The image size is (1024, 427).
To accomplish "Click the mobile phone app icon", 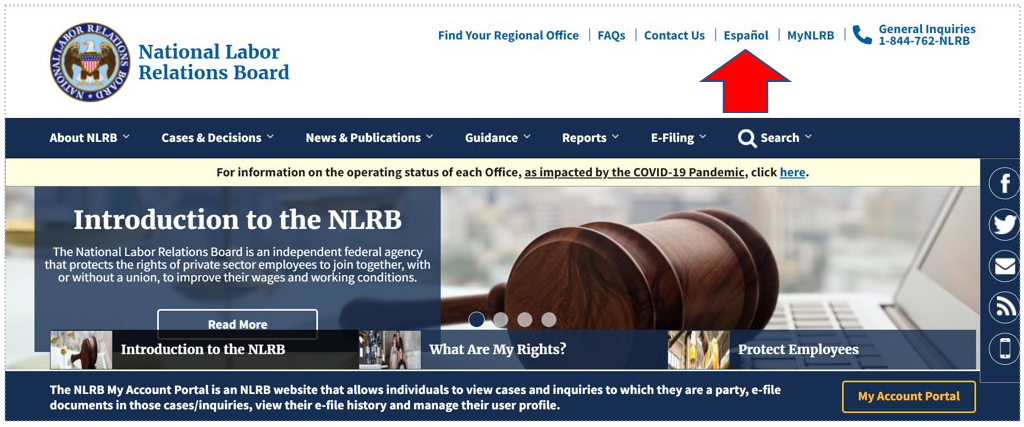I will click(x=1004, y=349).
